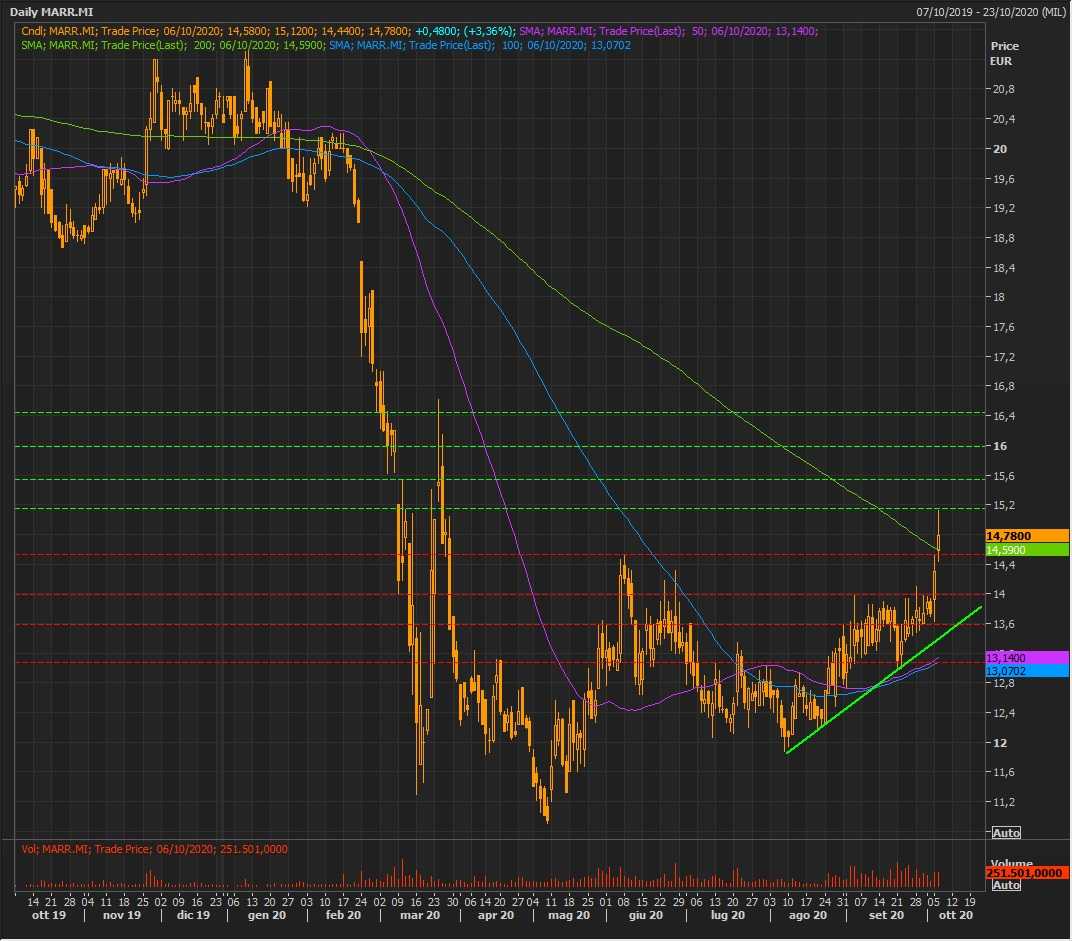Click the mar 20 label on time axis
This screenshot has width=1072, height=941.
[x=419, y=915]
